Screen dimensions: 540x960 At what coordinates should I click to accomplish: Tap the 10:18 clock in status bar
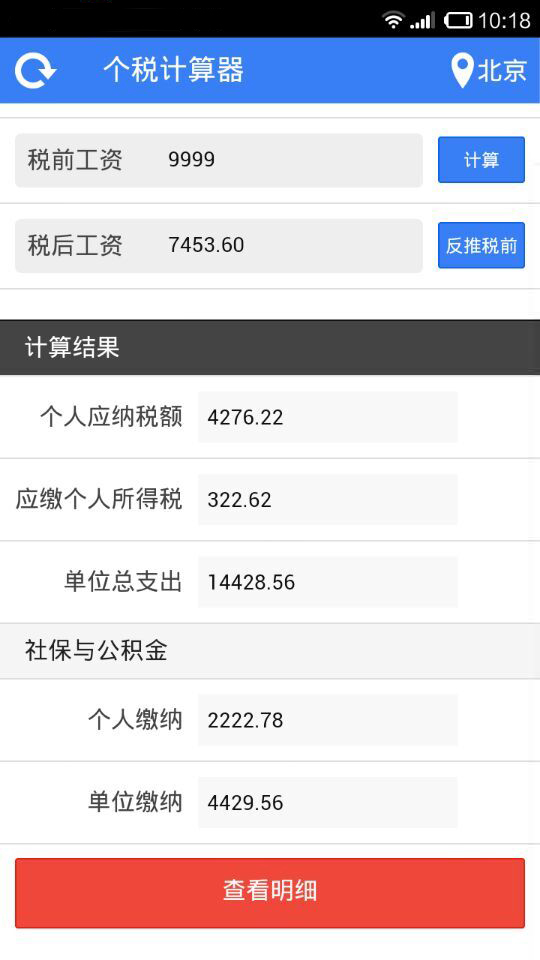(x=504, y=21)
